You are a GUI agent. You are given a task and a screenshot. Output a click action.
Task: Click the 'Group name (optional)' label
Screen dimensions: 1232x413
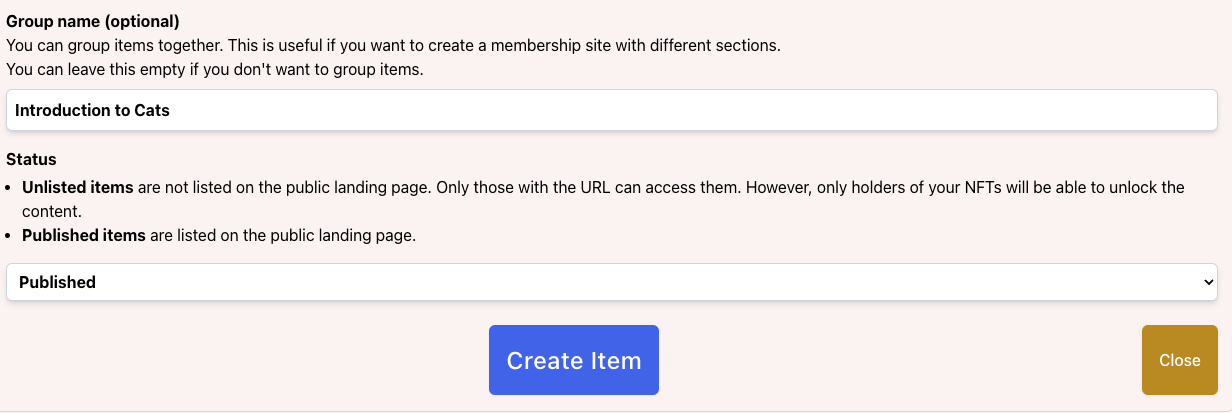pos(93,21)
